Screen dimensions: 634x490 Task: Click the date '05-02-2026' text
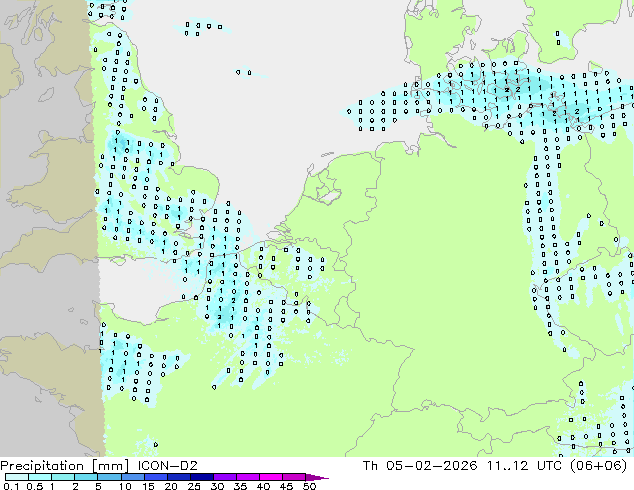click(x=431, y=465)
